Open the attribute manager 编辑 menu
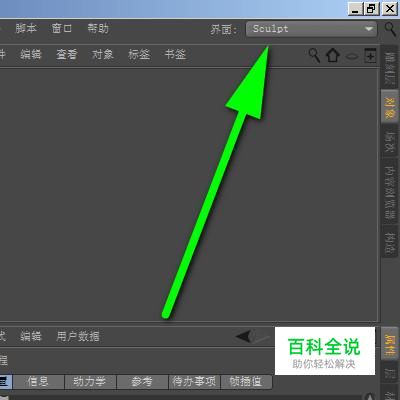400x400 pixels. 31,336
